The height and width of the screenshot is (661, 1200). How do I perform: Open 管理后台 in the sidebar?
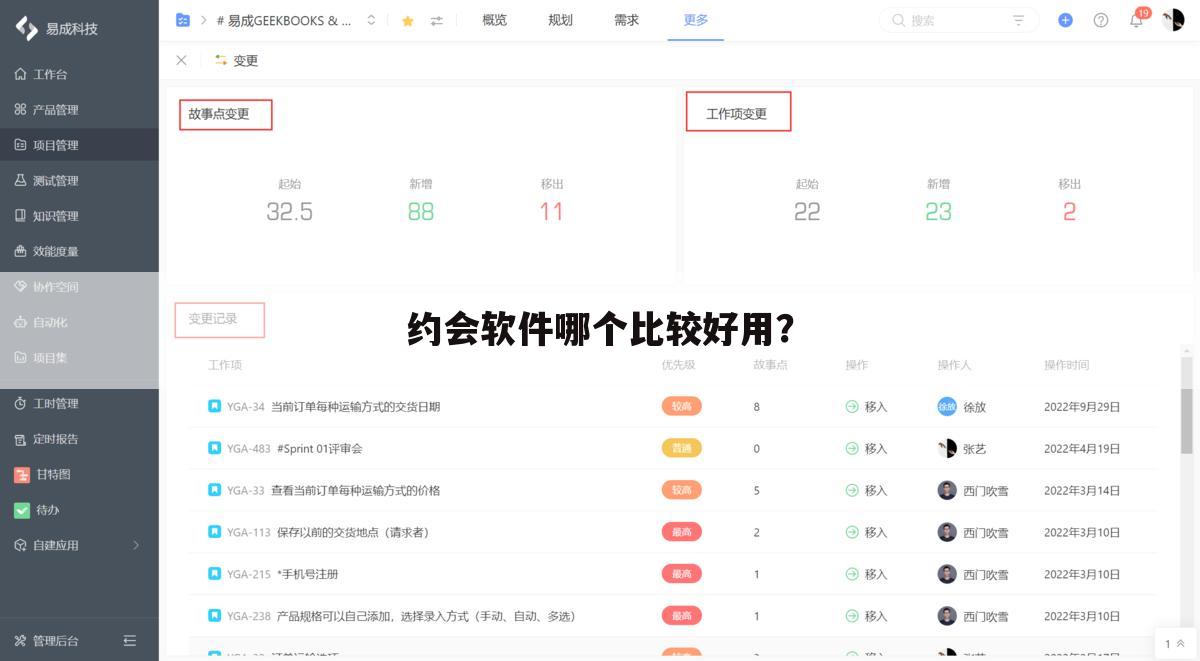[x=55, y=640]
